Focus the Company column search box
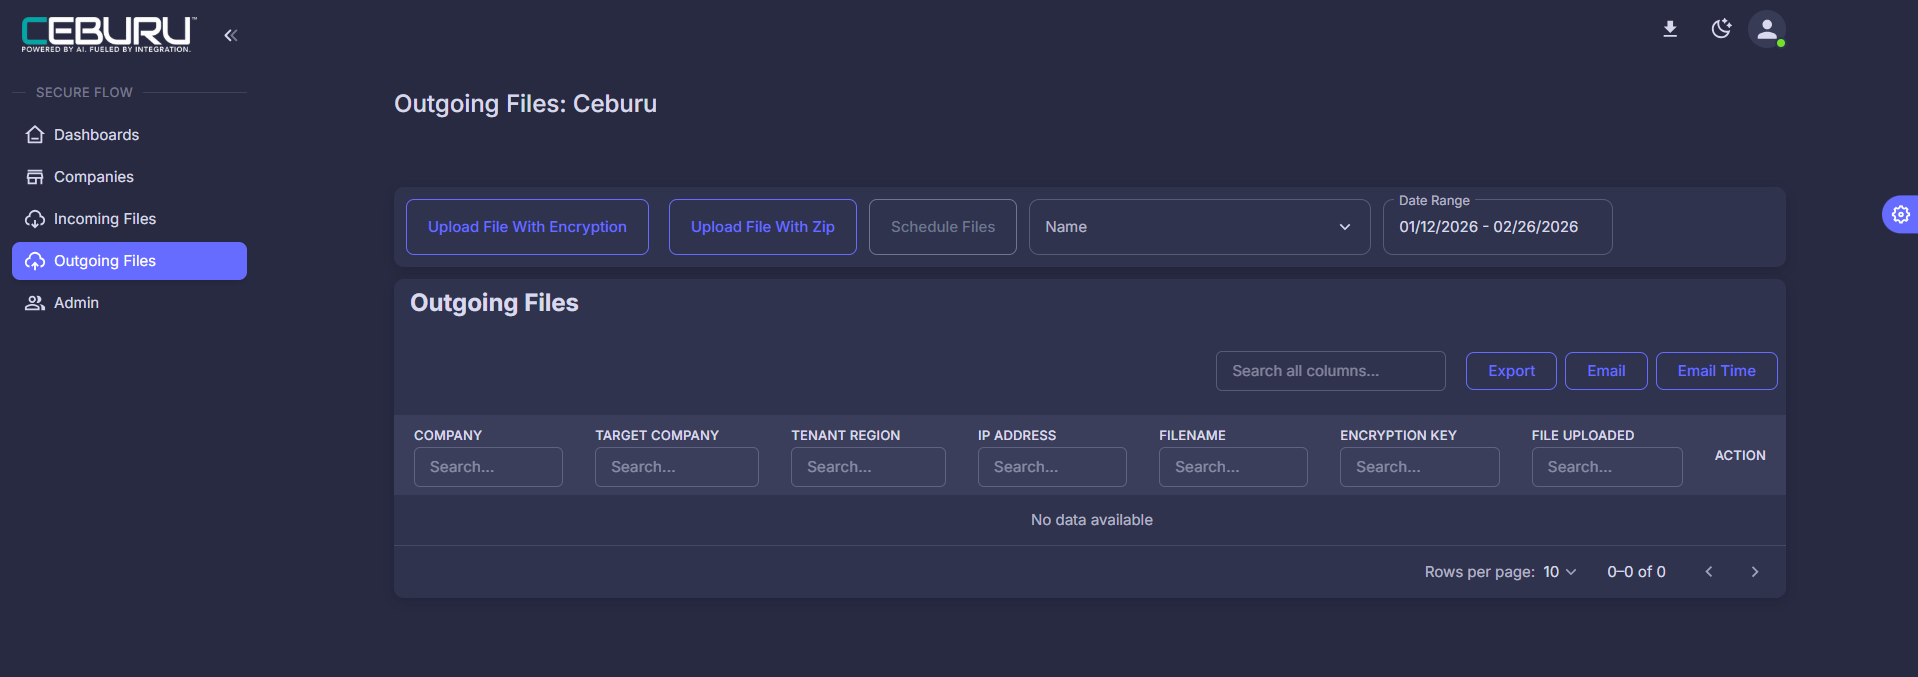Image resolution: width=1918 pixels, height=677 pixels. click(x=488, y=467)
